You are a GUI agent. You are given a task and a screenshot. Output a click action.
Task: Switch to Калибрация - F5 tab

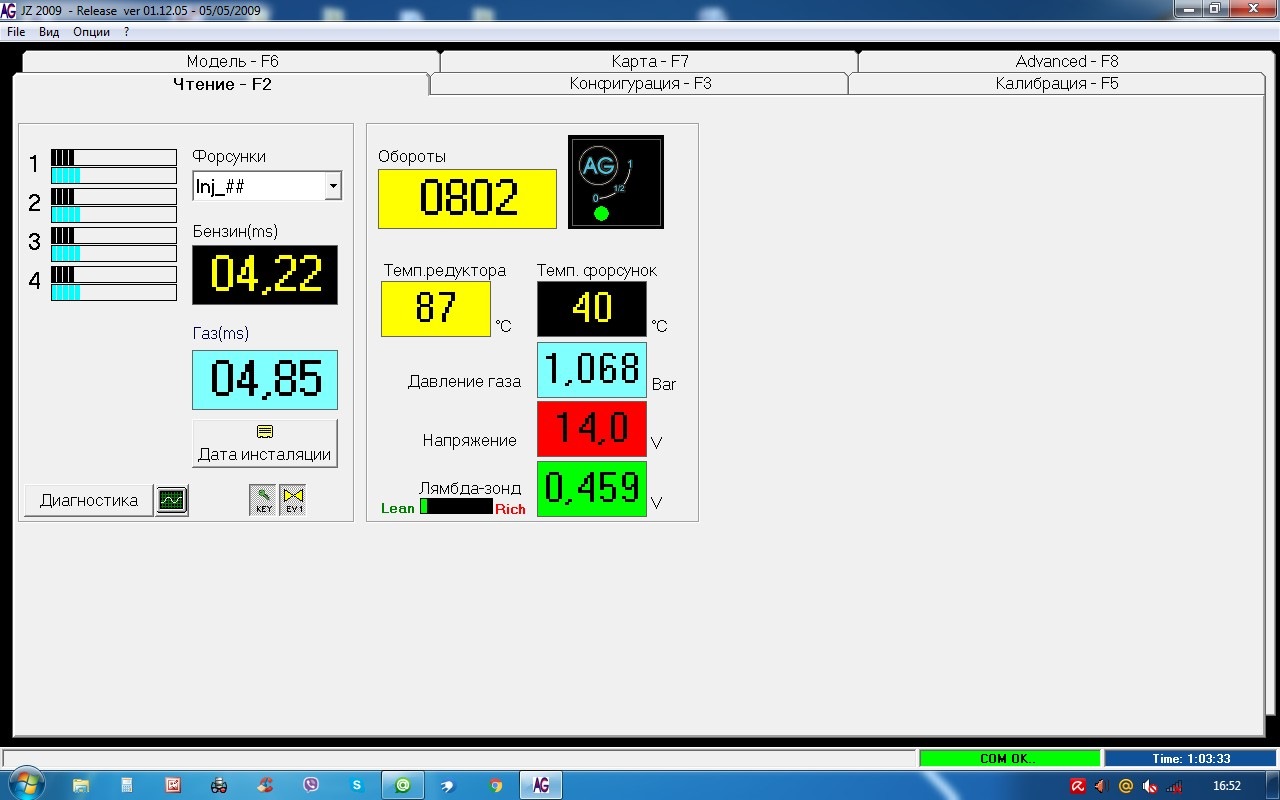[x=1057, y=84]
